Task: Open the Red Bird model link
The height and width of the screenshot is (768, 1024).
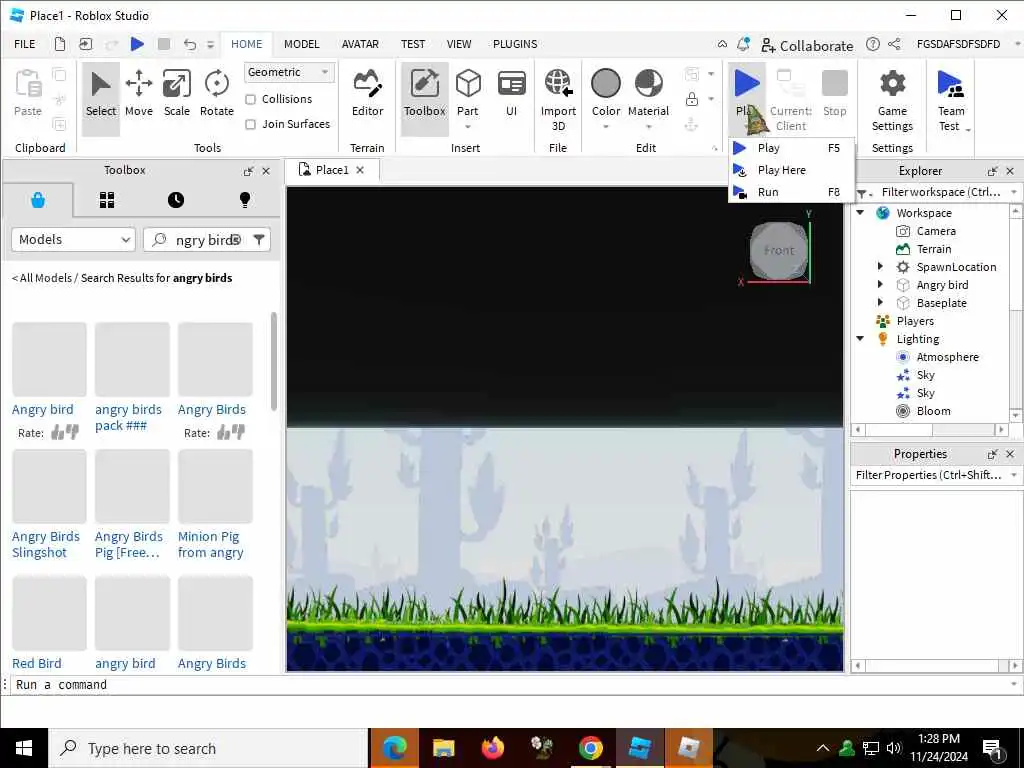Action: (37, 663)
